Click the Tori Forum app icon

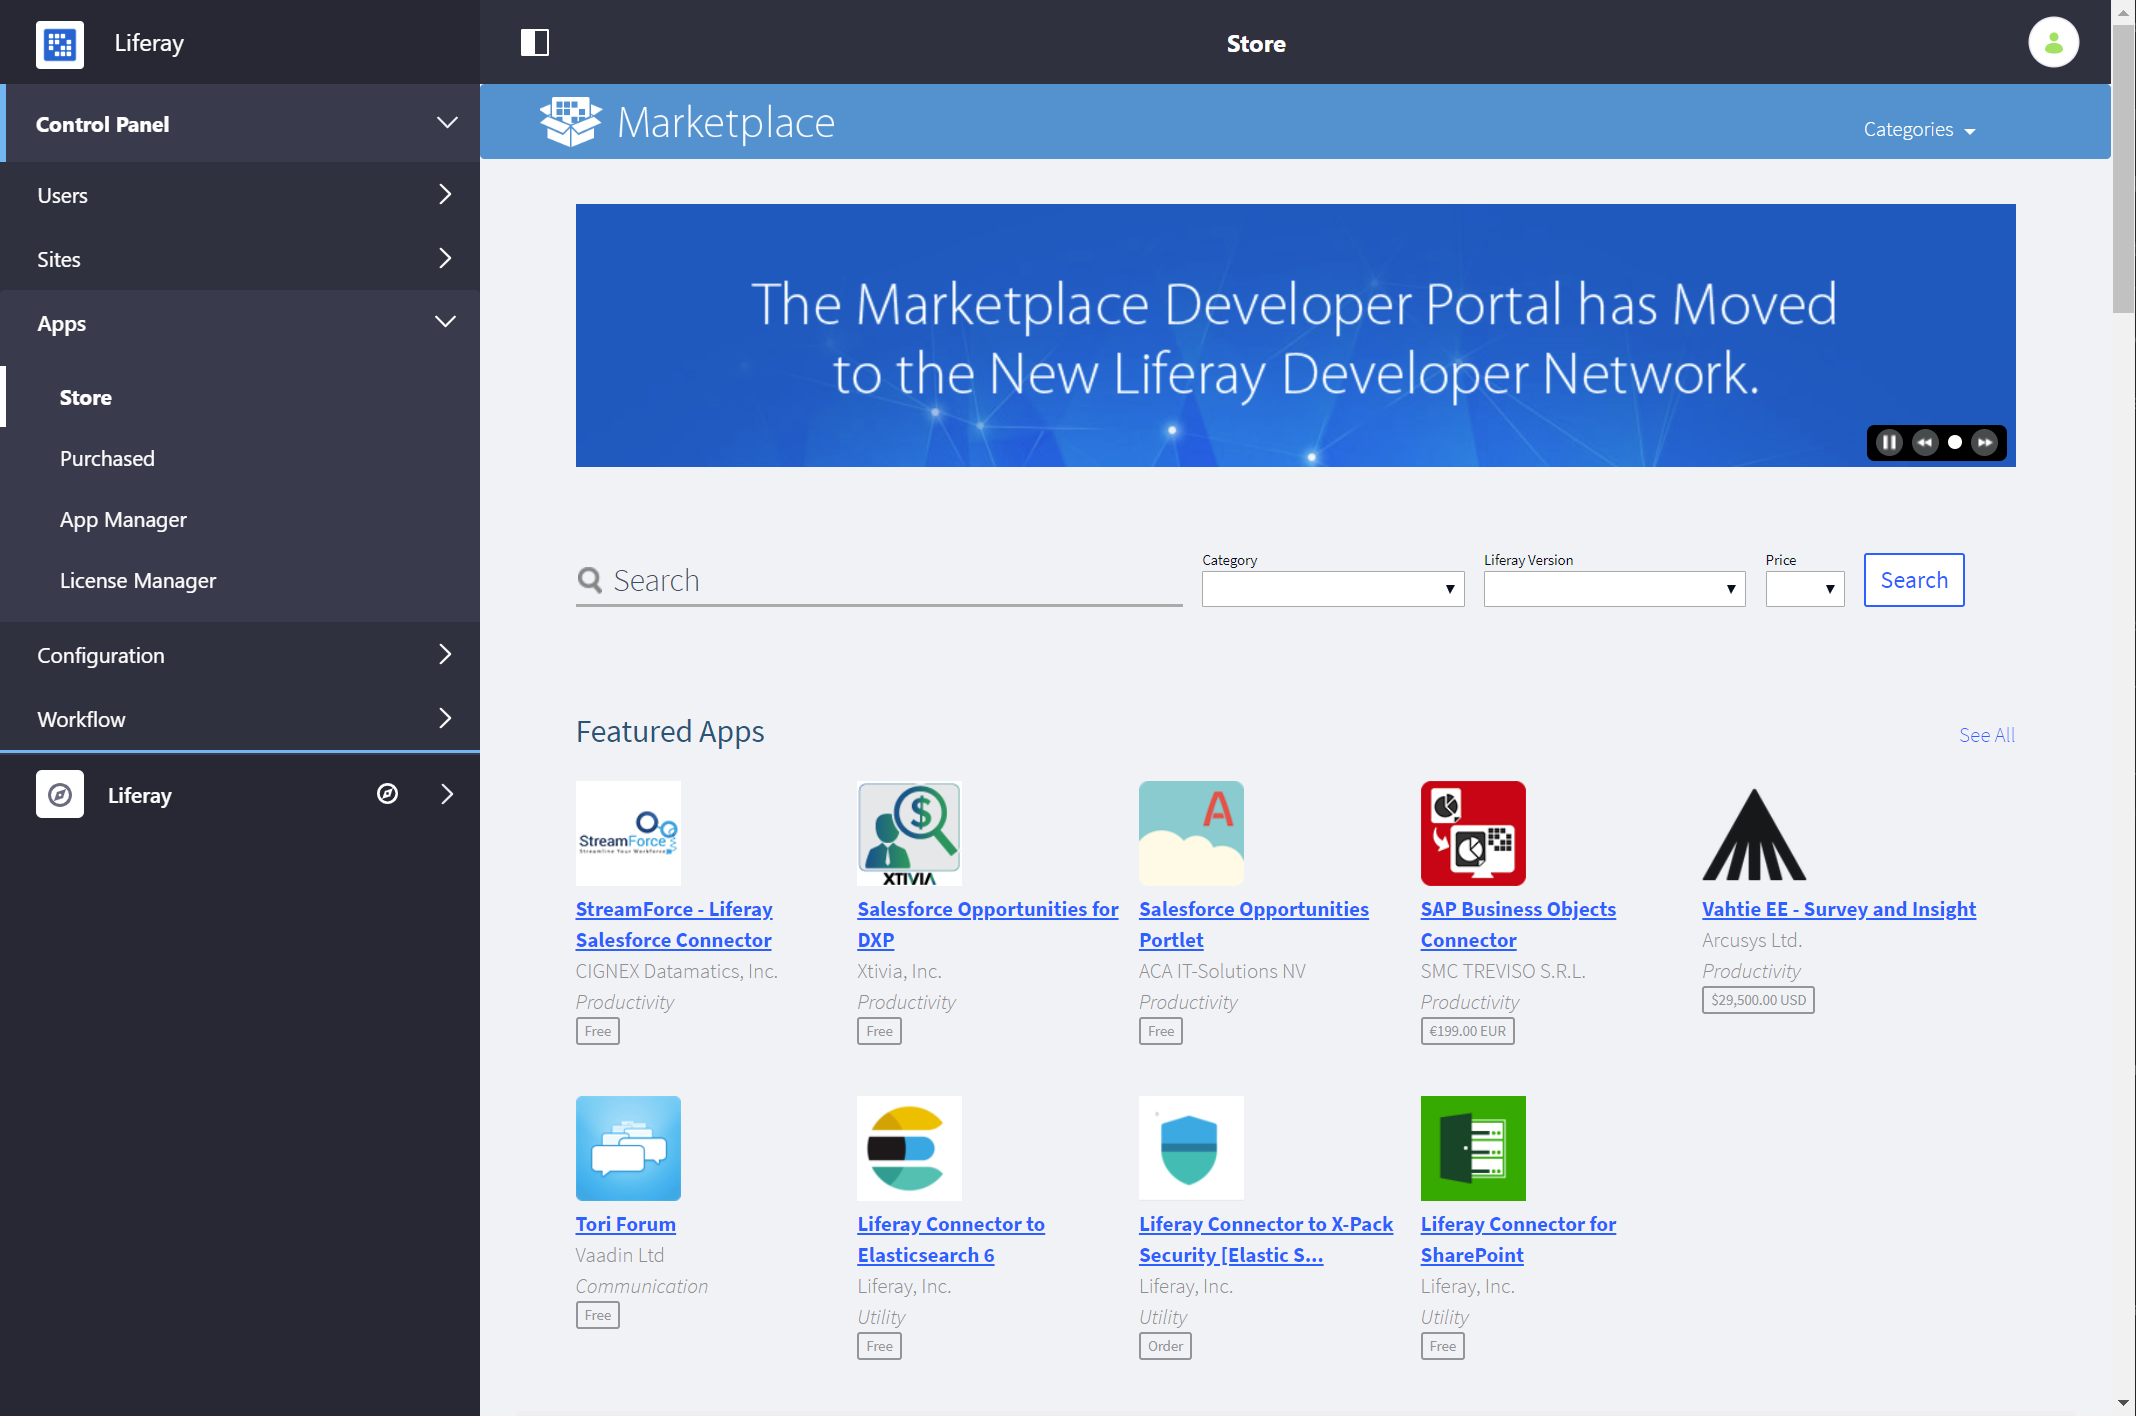tap(627, 1147)
